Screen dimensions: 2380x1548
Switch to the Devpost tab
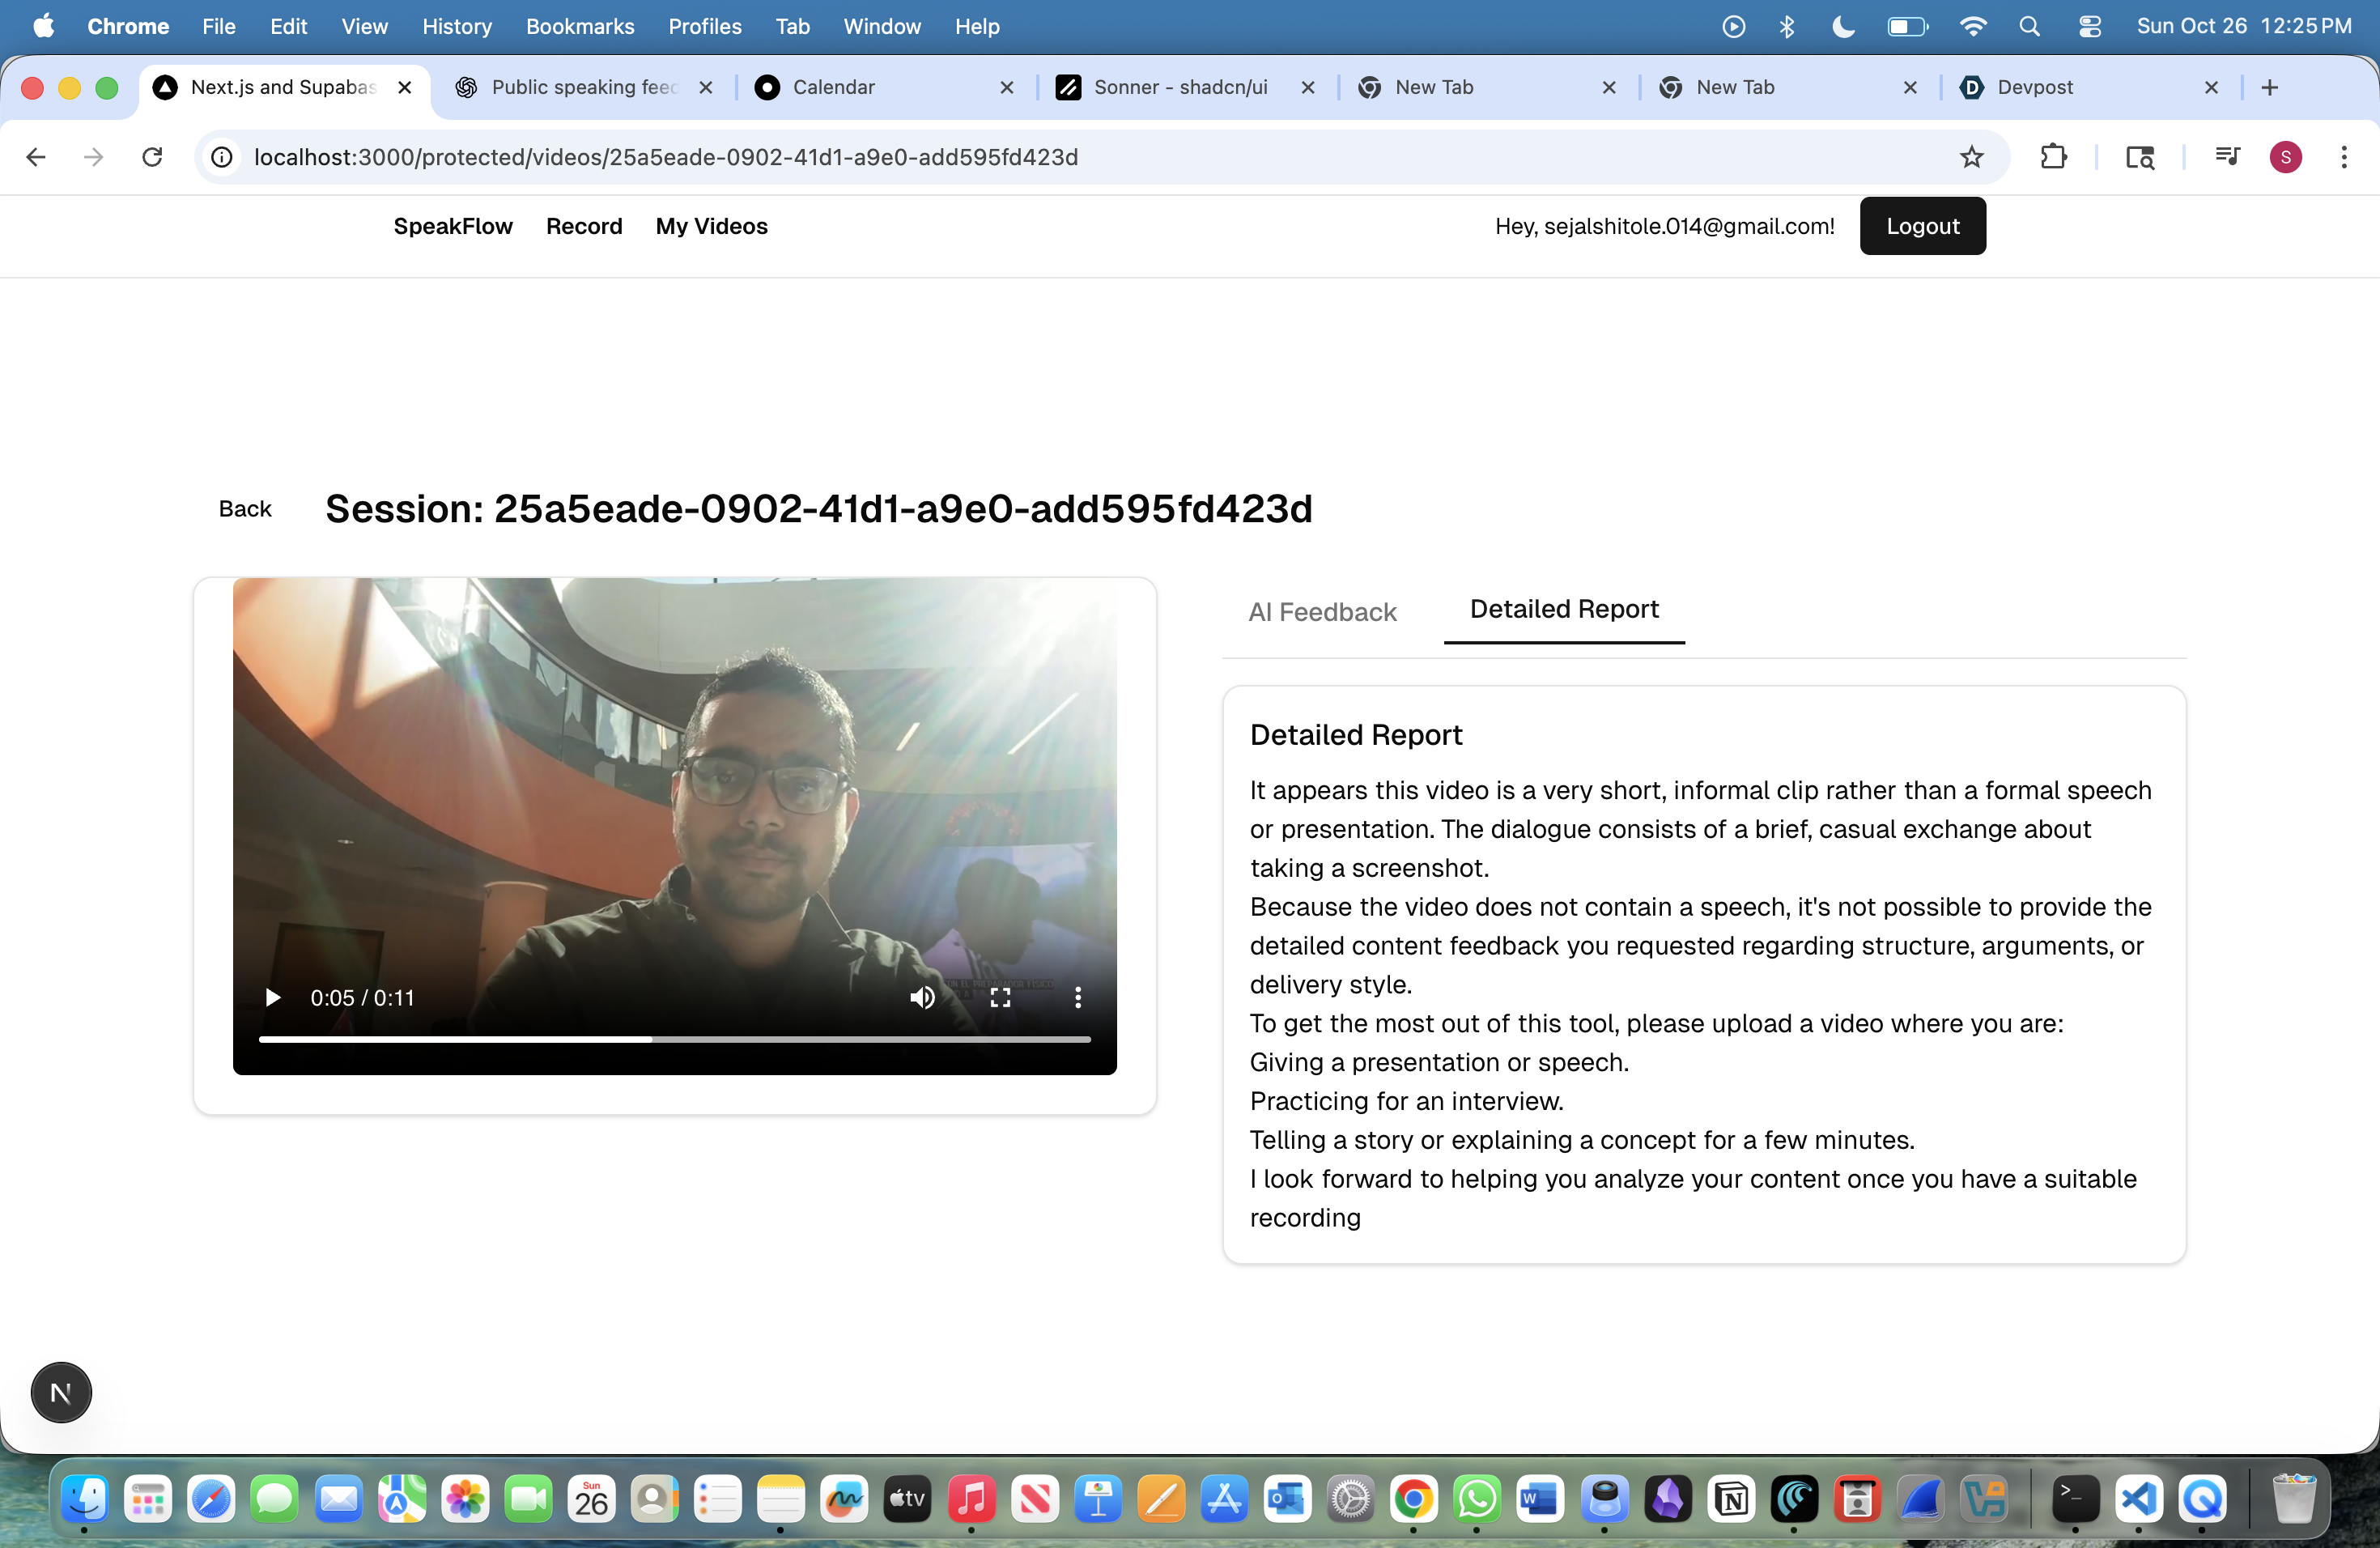point(2034,87)
